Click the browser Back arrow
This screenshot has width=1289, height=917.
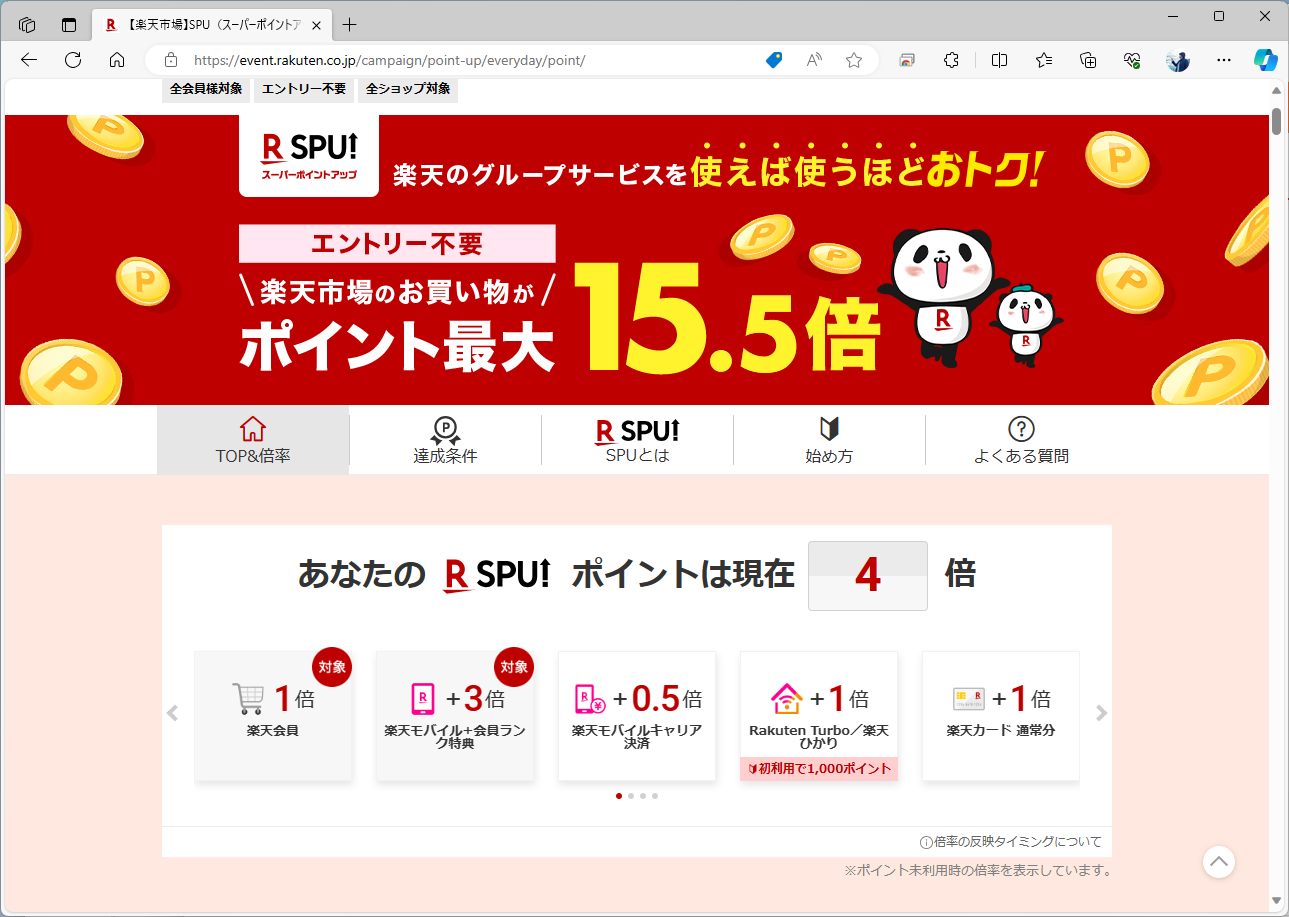tap(29, 60)
